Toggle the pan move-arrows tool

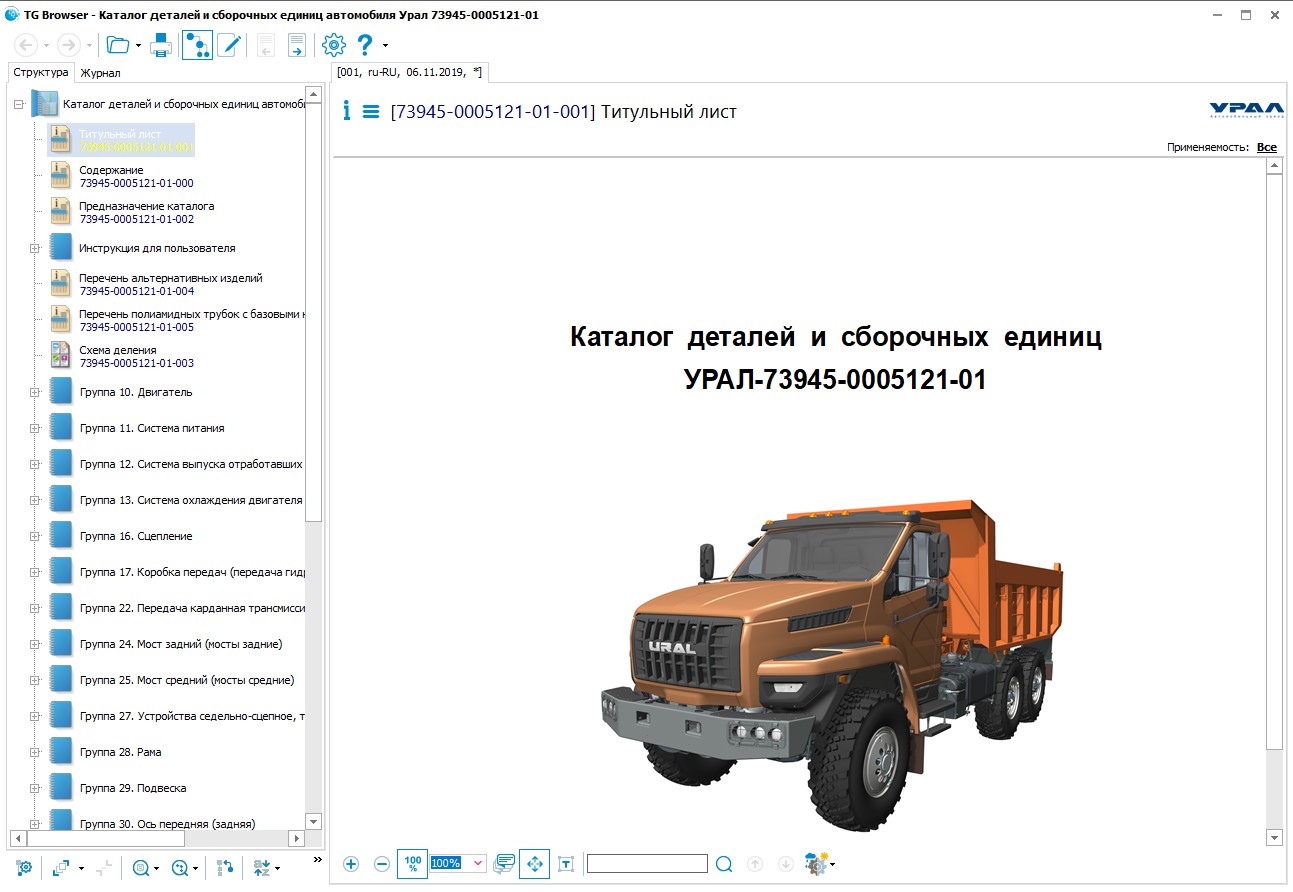[x=534, y=863]
